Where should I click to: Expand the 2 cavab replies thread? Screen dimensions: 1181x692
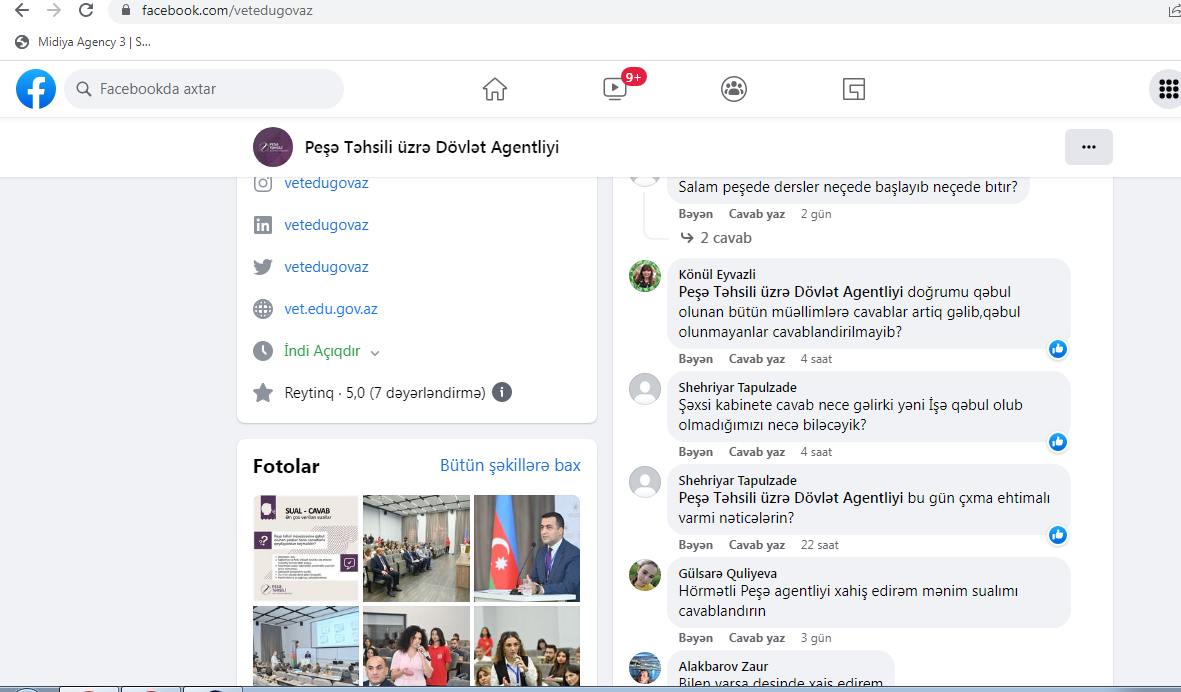coord(716,238)
